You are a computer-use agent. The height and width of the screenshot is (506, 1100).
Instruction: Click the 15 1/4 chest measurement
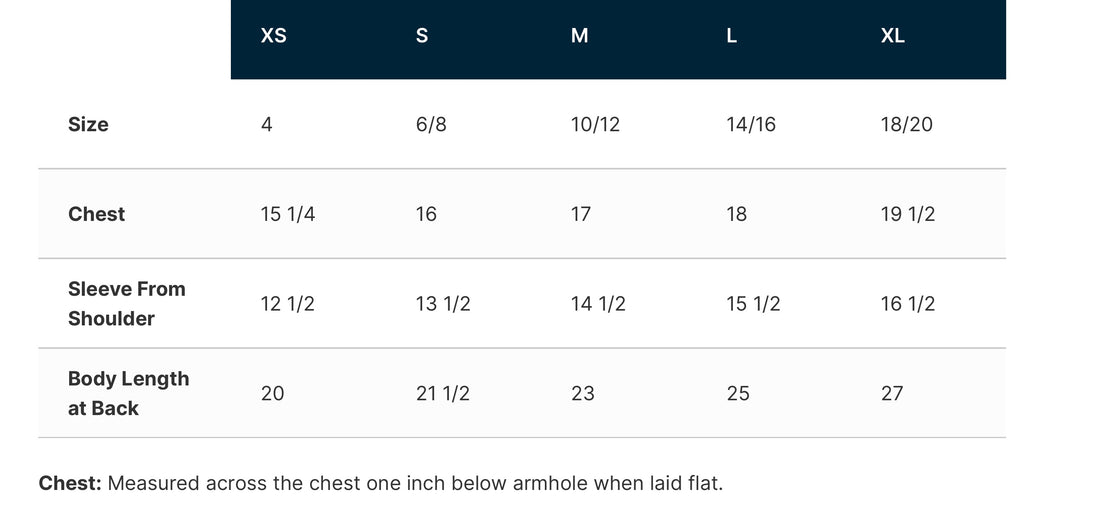[288, 214]
